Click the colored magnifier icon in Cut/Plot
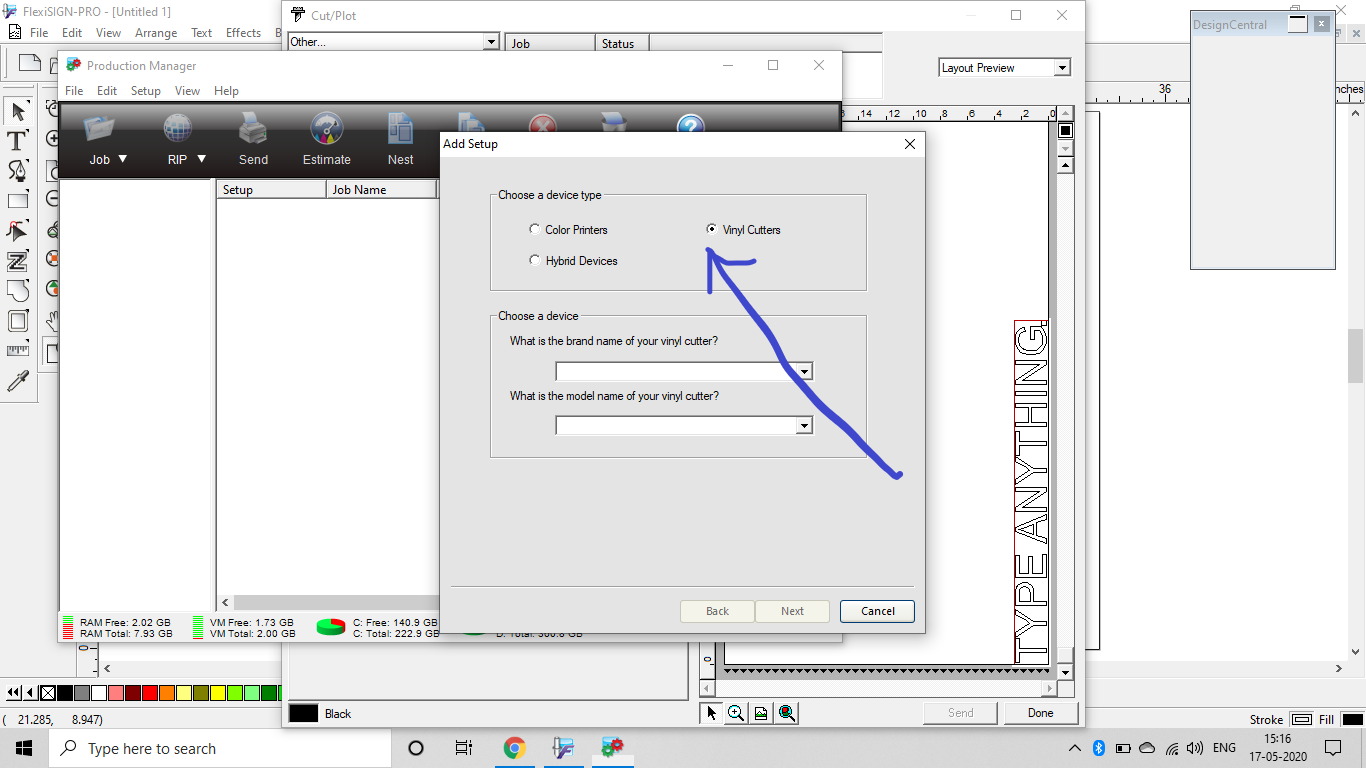The image size is (1366, 768). pos(787,713)
